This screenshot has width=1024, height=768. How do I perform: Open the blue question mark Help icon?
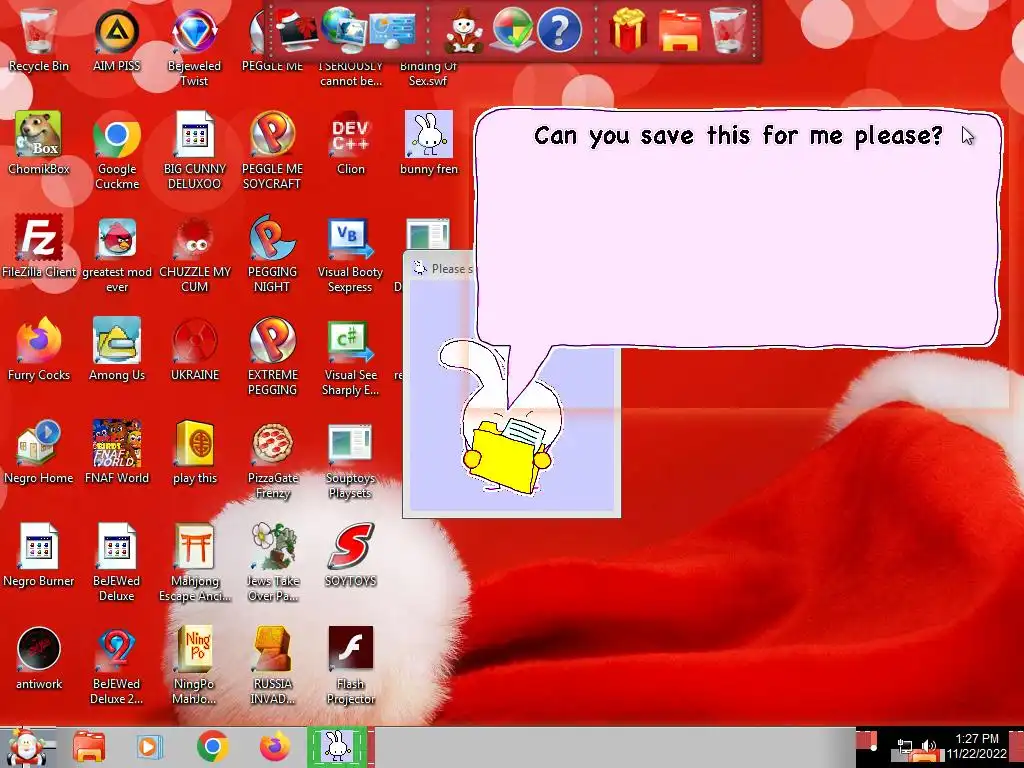click(x=560, y=29)
